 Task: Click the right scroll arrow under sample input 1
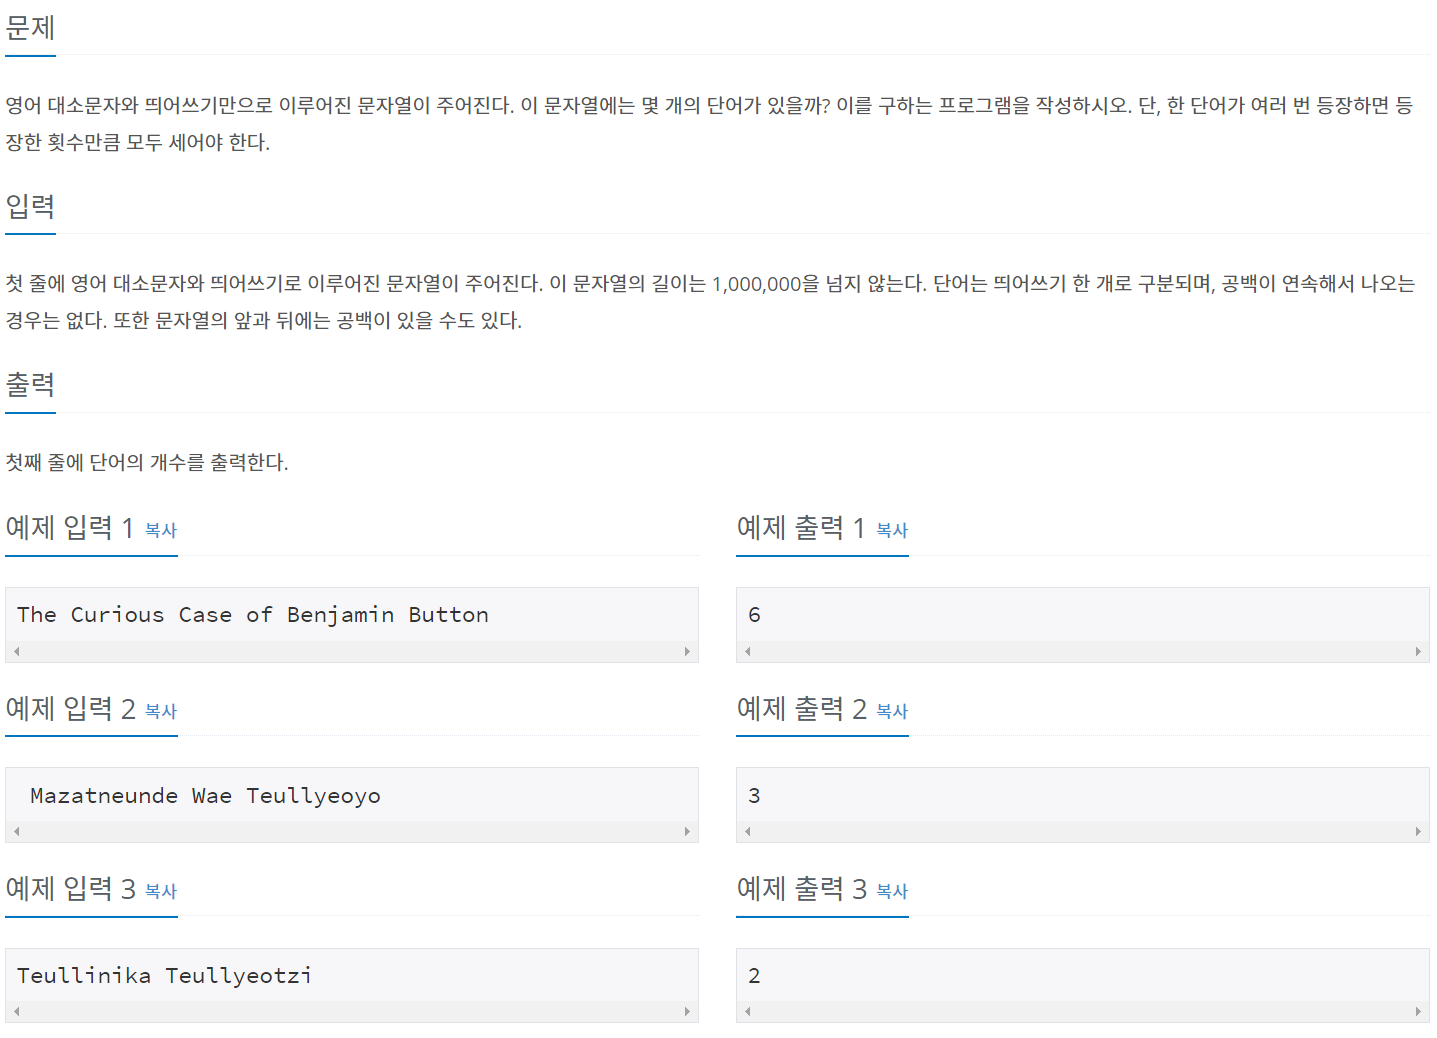688,651
